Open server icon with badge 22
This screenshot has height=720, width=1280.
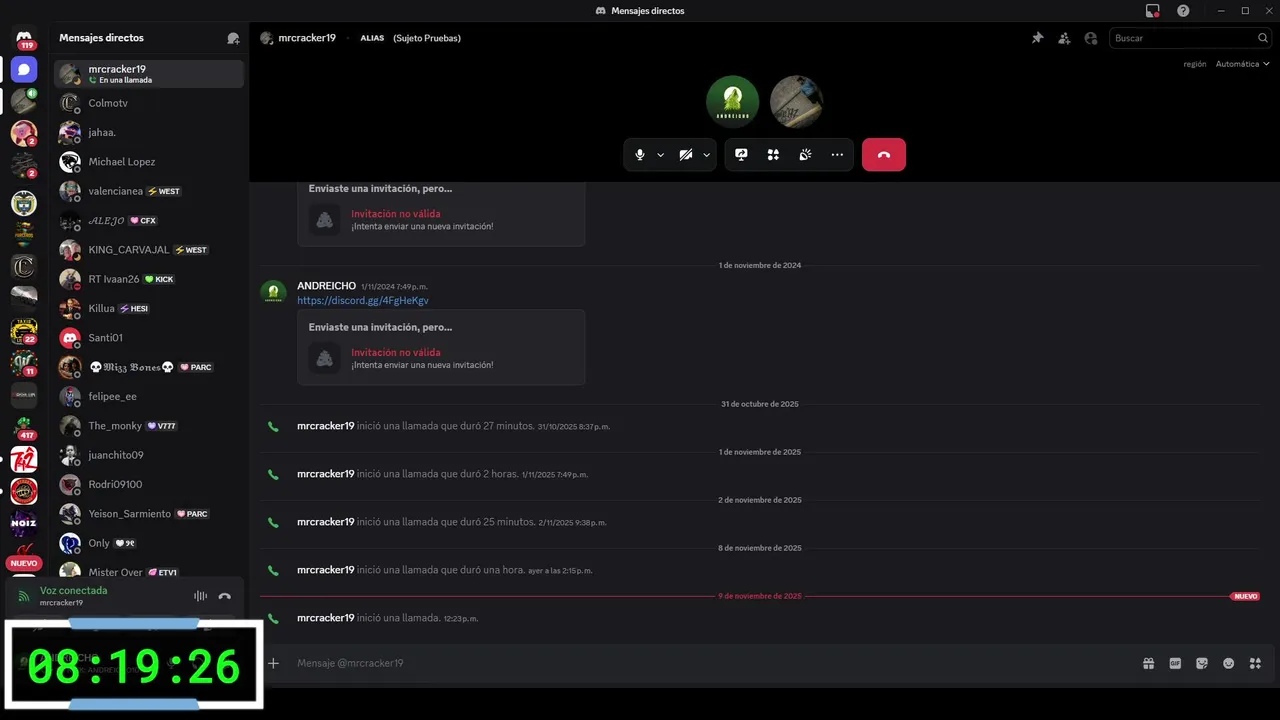pos(24,330)
